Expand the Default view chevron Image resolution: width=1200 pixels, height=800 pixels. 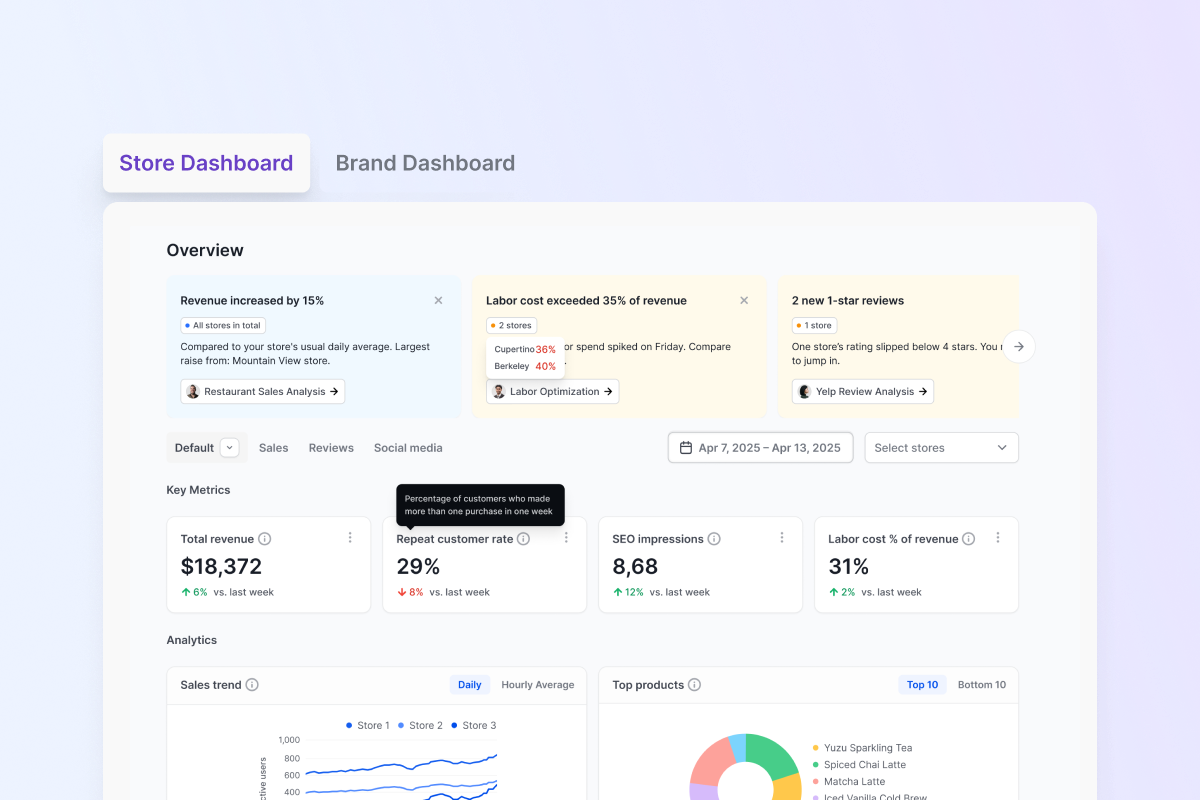tap(230, 448)
